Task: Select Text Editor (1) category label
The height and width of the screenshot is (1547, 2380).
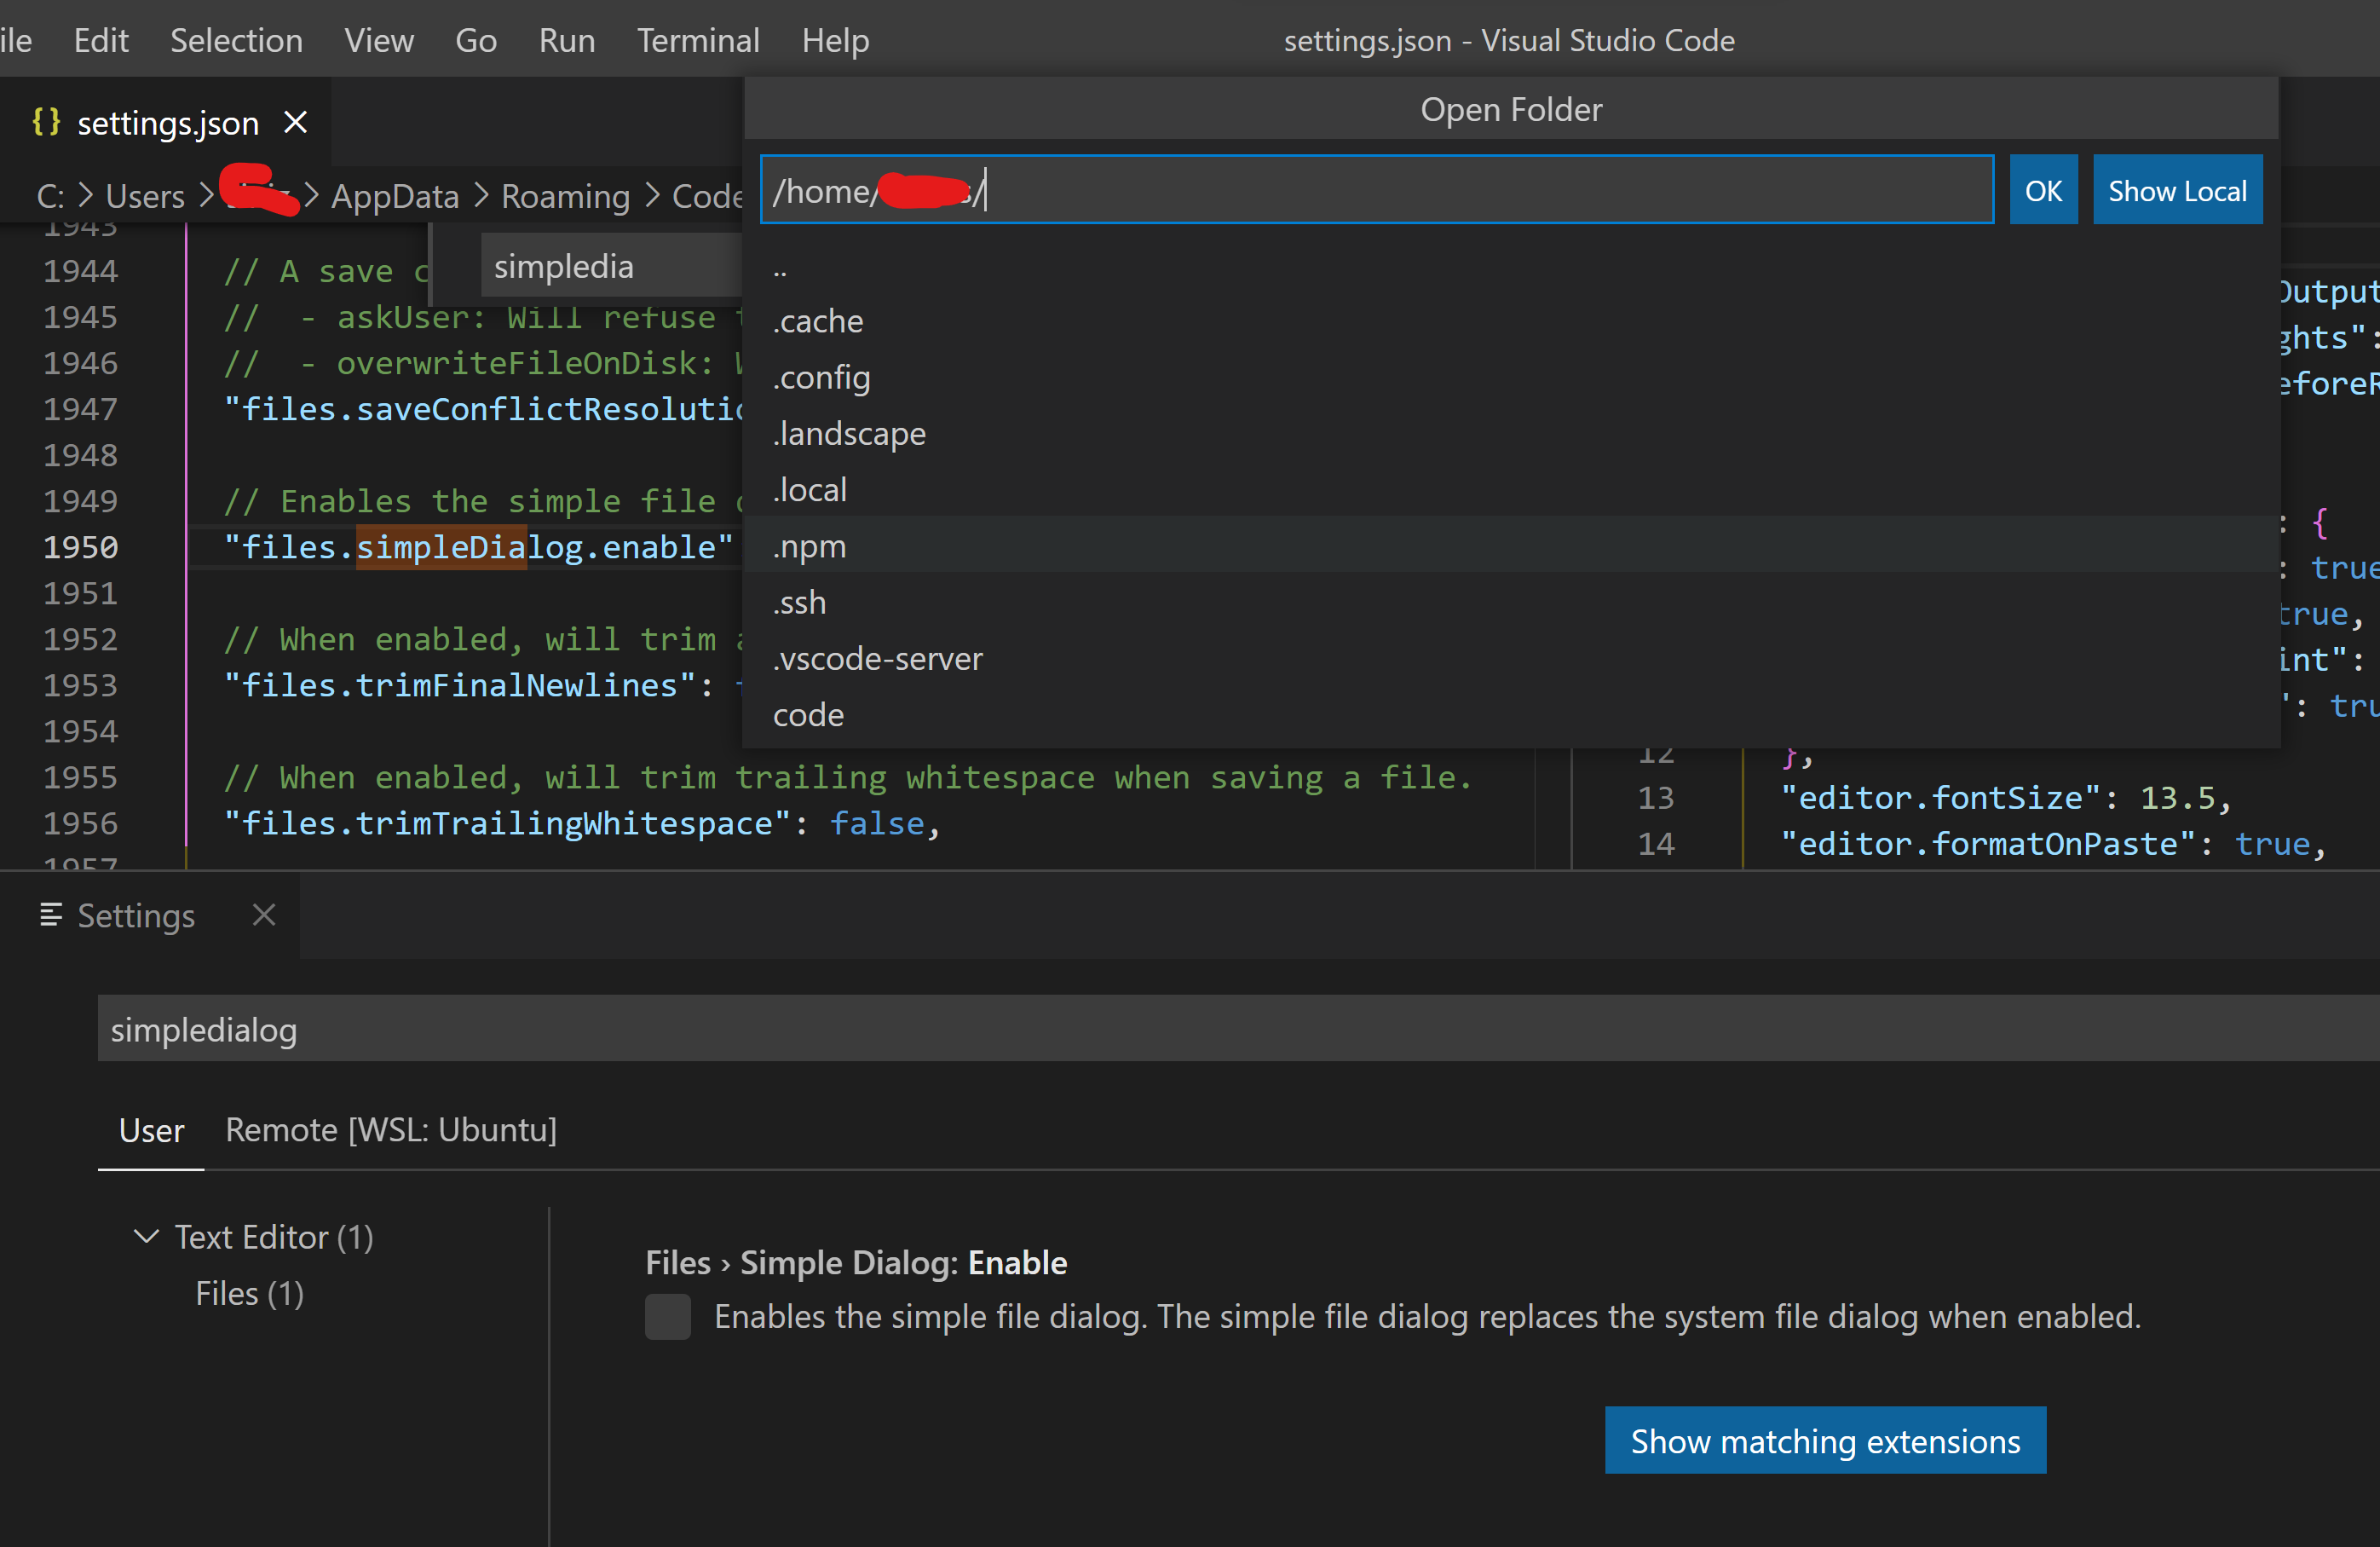Action: 274,1237
